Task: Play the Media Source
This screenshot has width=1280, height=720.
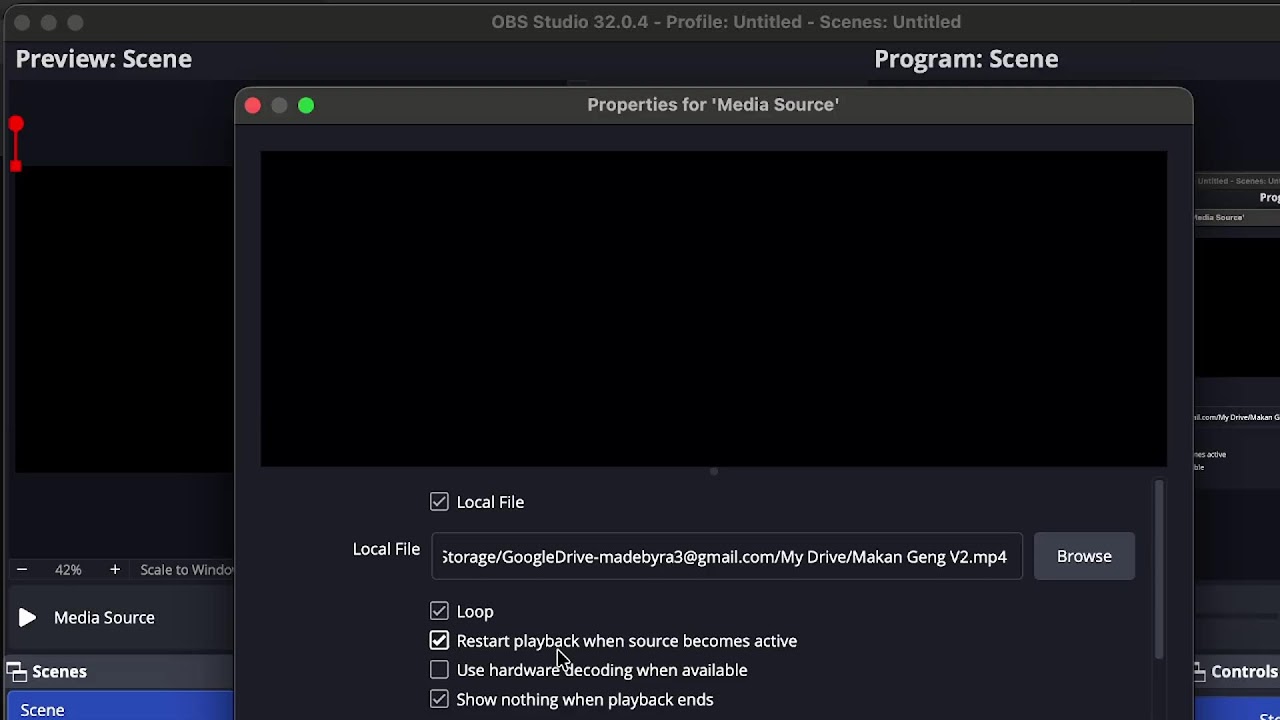Action: 27,618
